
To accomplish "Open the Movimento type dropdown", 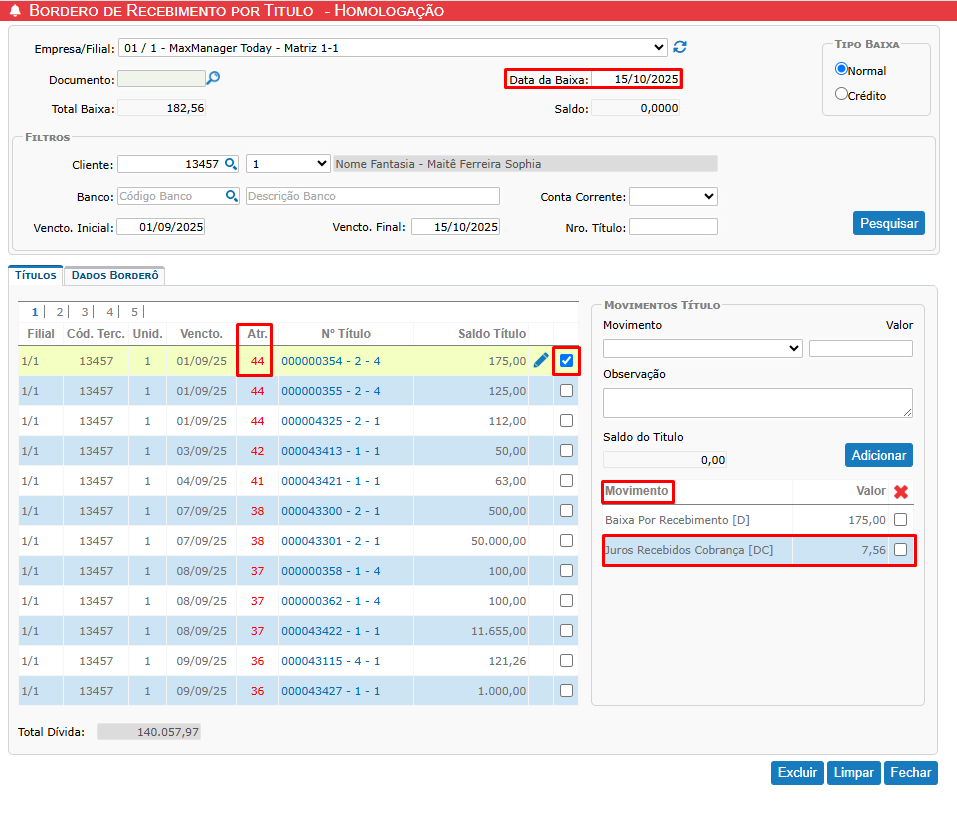I will tap(702, 348).
